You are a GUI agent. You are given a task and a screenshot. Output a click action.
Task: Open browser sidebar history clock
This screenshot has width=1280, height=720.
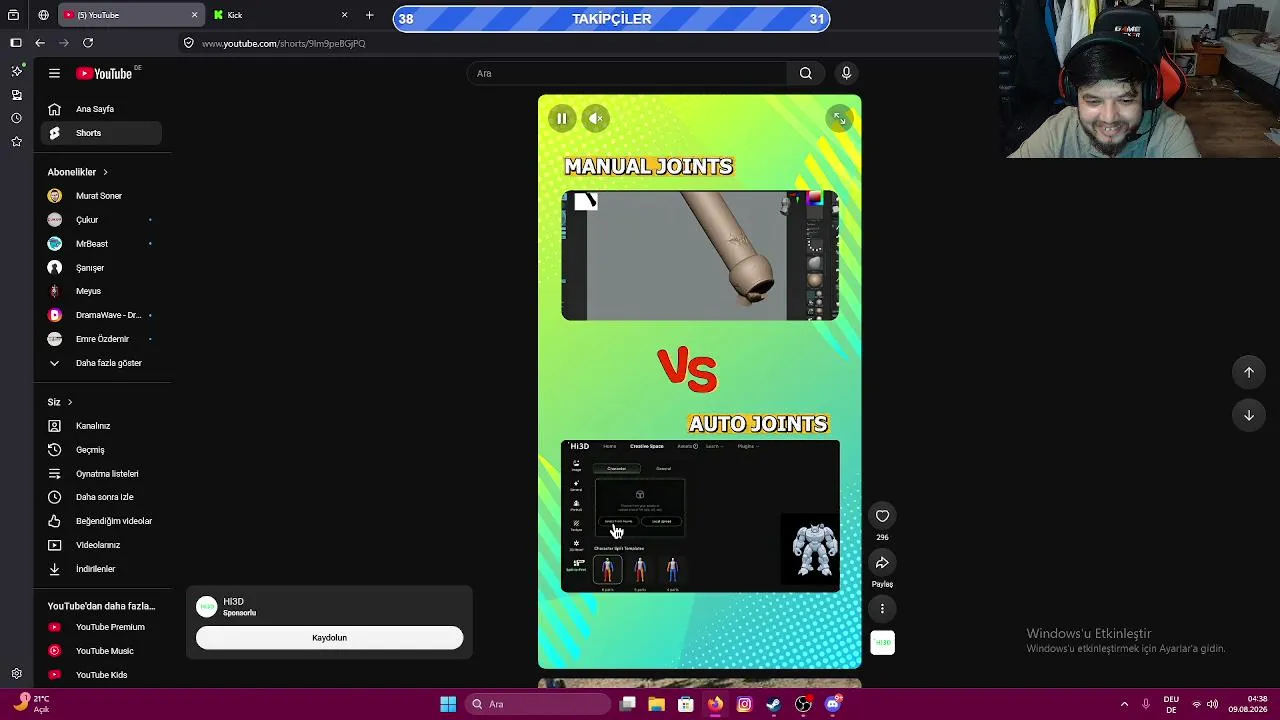click(x=16, y=118)
